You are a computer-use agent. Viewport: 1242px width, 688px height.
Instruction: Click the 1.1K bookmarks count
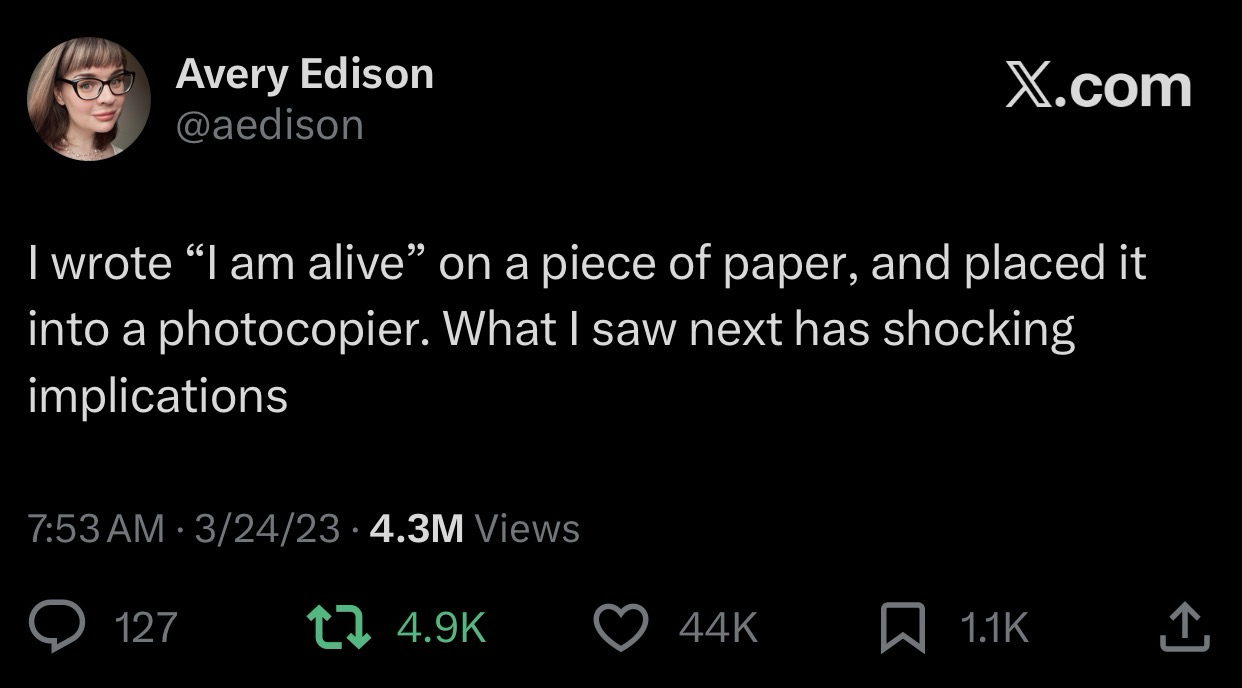tap(994, 627)
